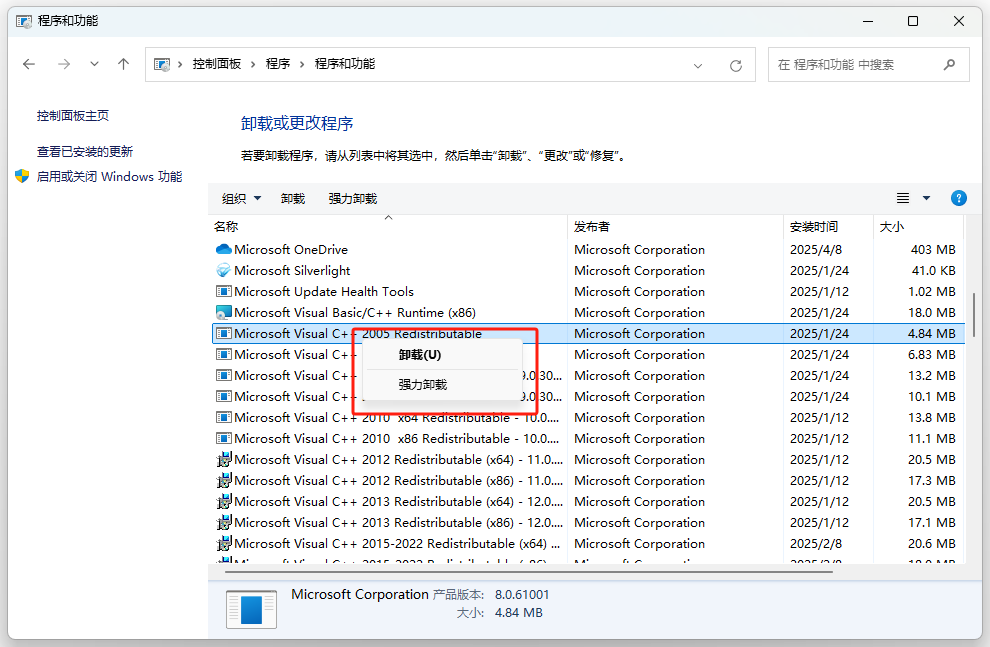This screenshot has height=647, width=990.
Task: Click the Microsoft OneDrive cloud icon
Action: (x=224, y=249)
